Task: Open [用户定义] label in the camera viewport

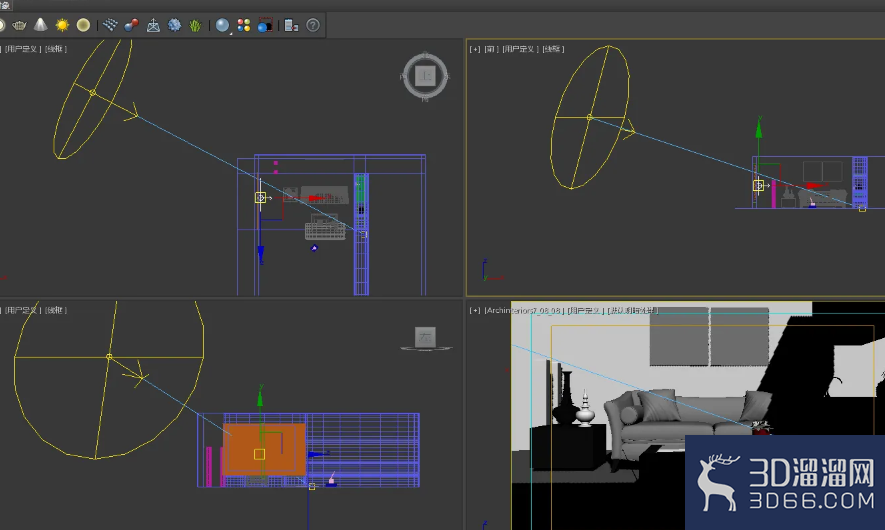Action: [585, 310]
